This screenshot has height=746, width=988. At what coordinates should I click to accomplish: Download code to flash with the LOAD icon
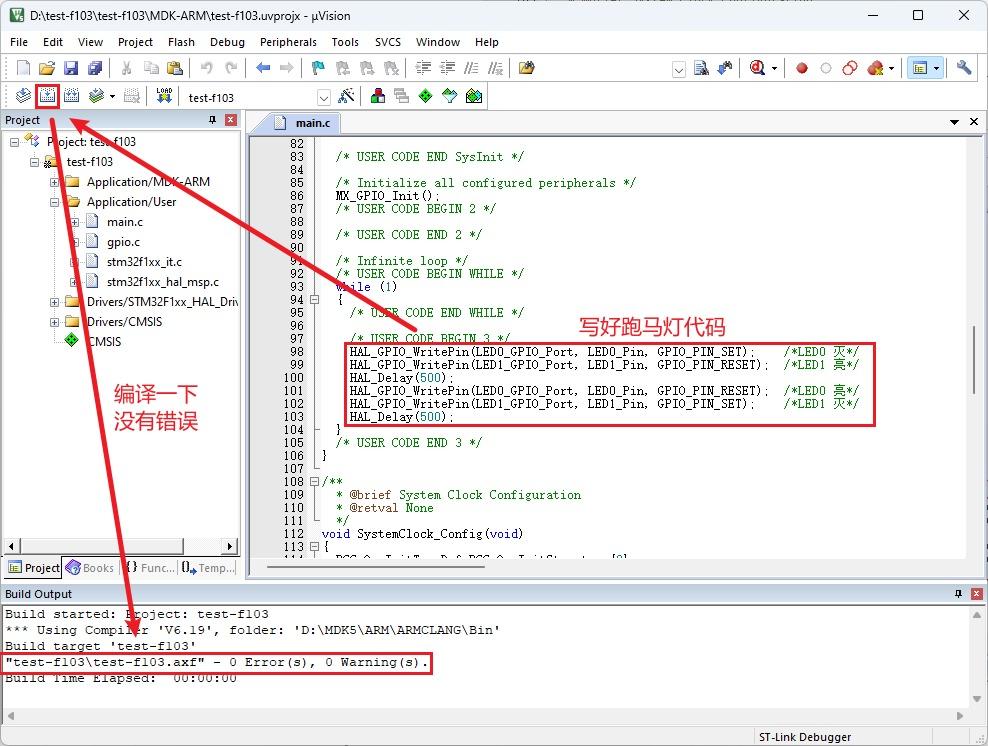(x=164, y=96)
